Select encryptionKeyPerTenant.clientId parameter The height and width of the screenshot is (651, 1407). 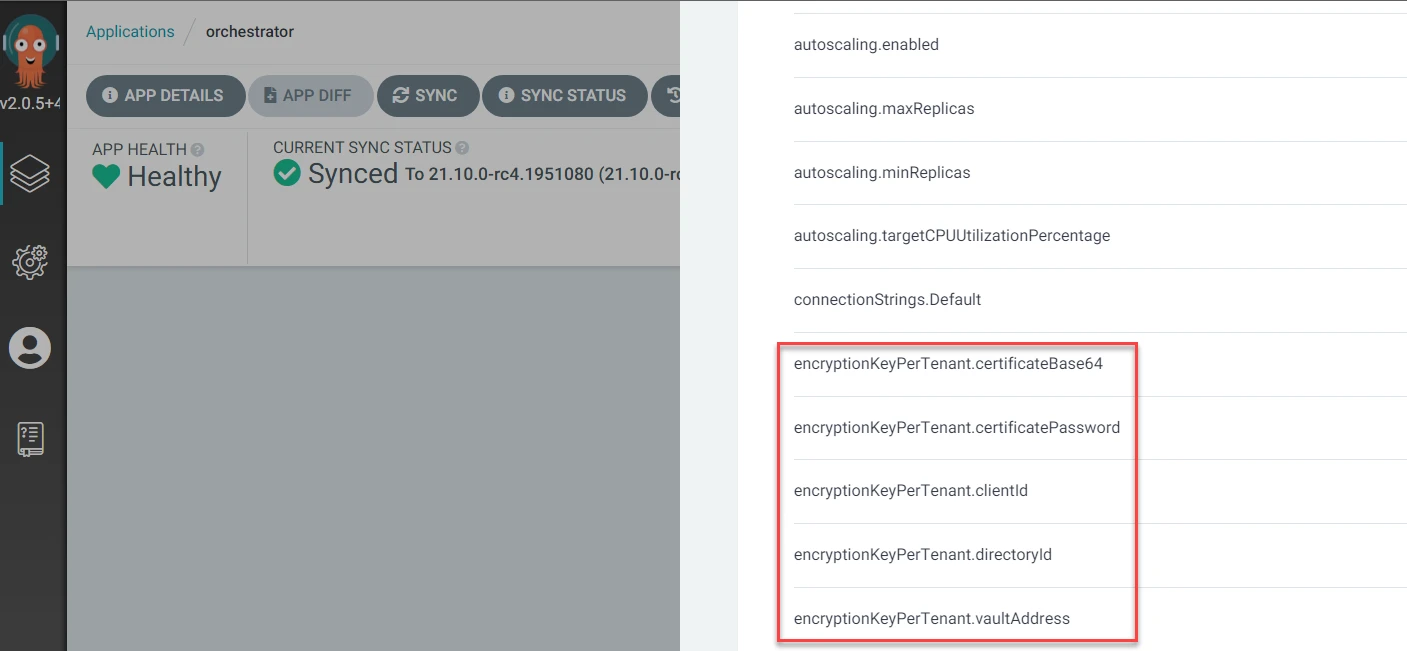1100,491
